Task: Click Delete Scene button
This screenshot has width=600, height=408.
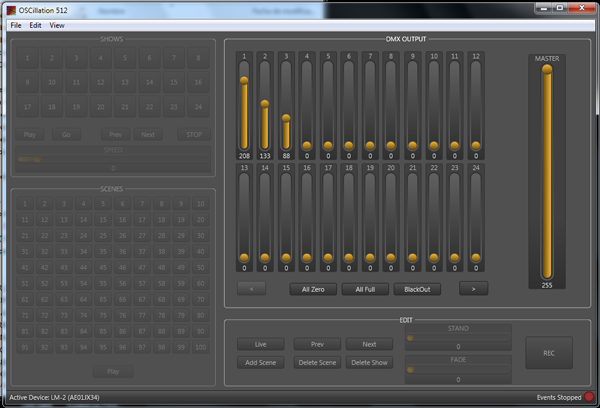Action: 315,362
